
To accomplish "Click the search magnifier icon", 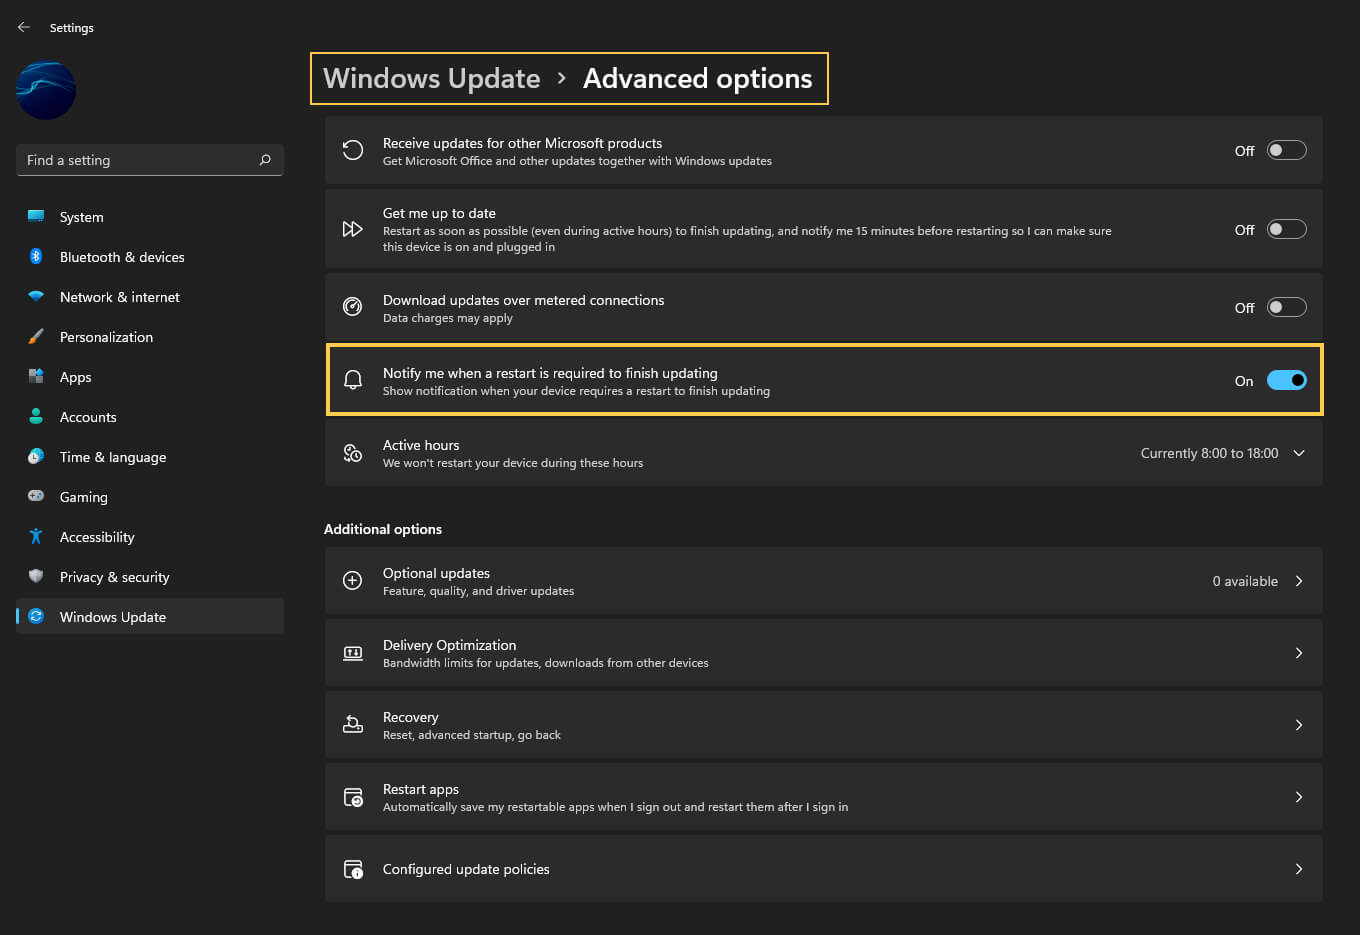I will pos(265,160).
